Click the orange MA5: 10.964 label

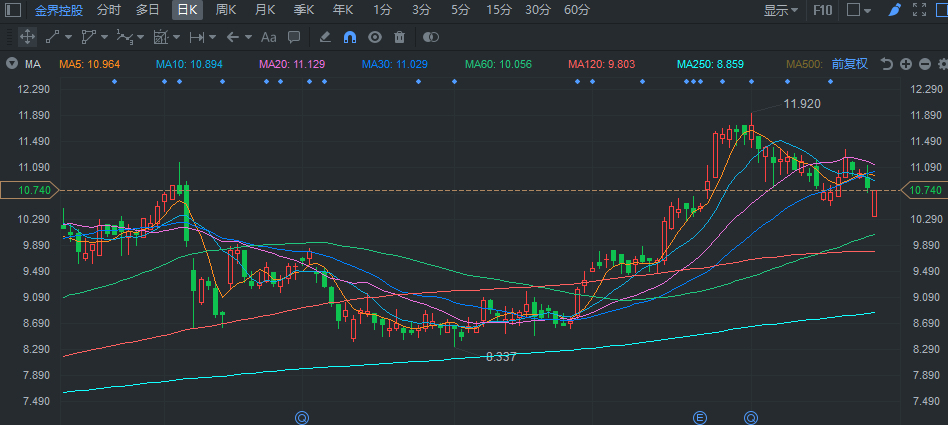(x=89, y=64)
